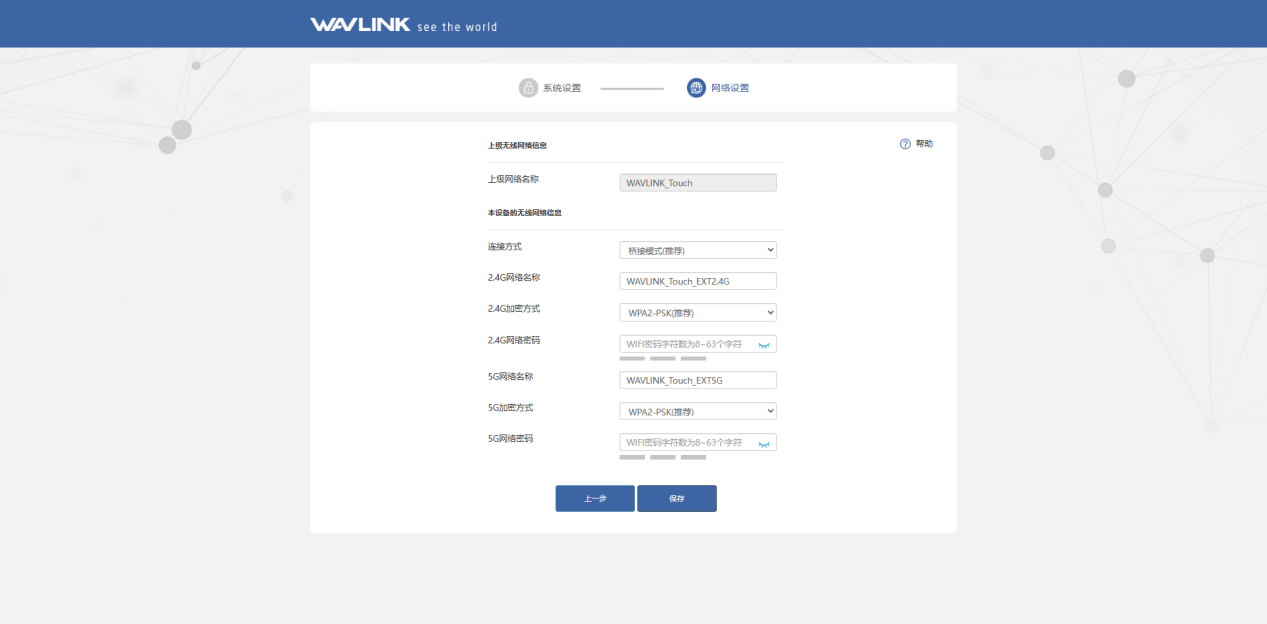
Task: Click the 保存 button
Action: coord(677,498)
